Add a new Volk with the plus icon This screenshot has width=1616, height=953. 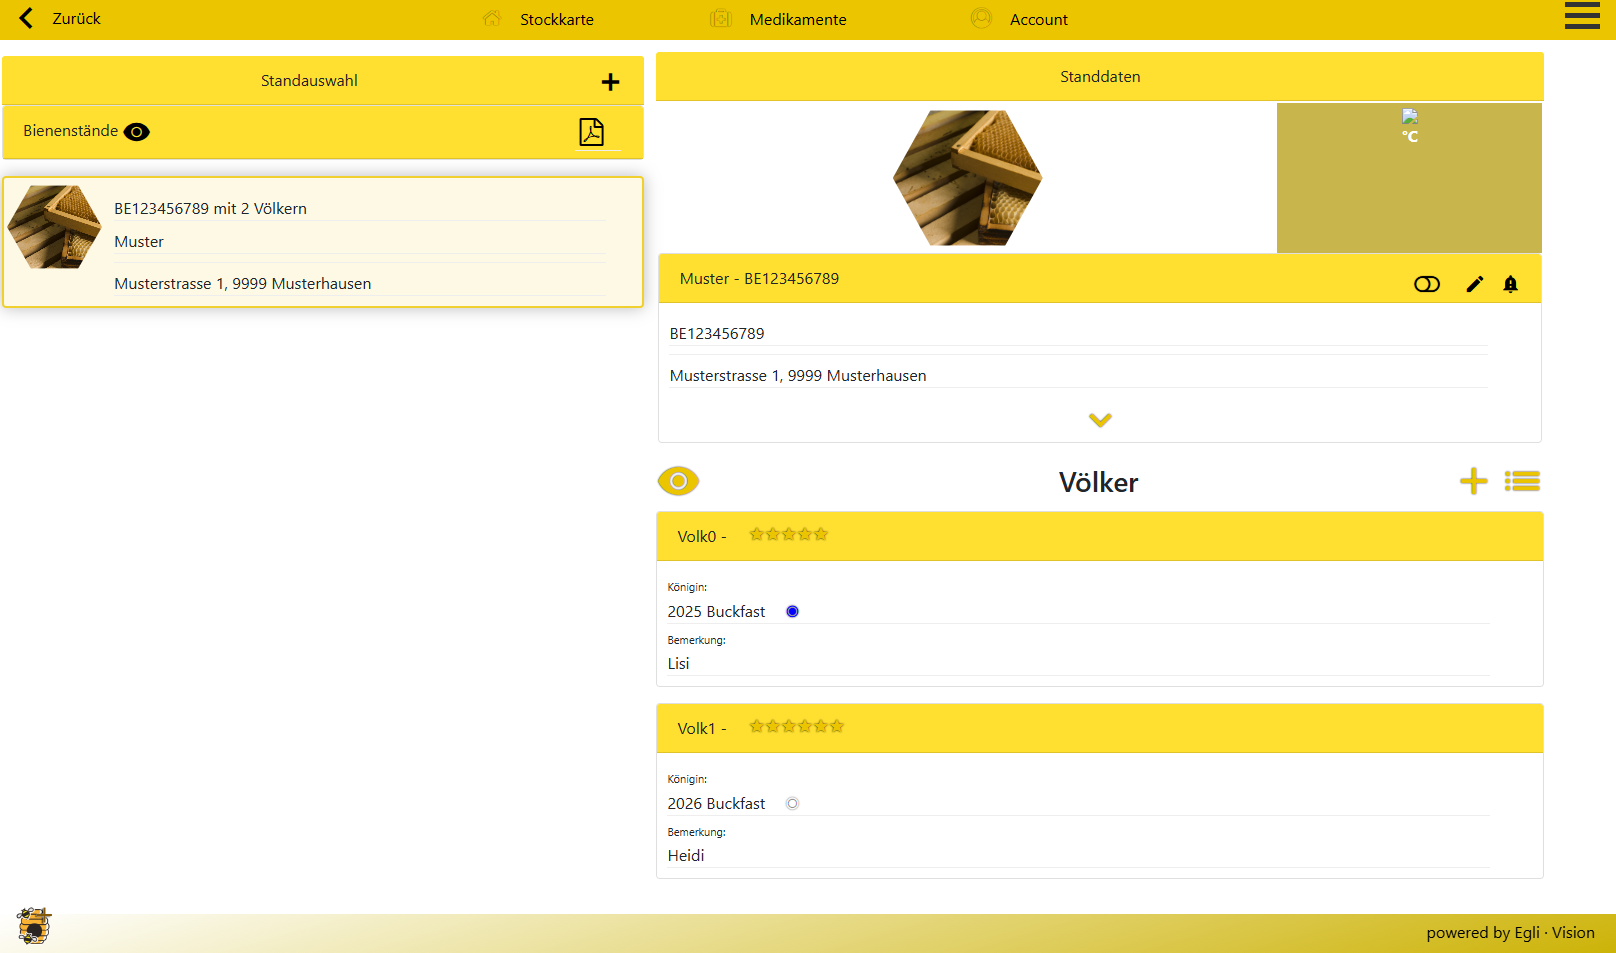tap(1473, 481)
